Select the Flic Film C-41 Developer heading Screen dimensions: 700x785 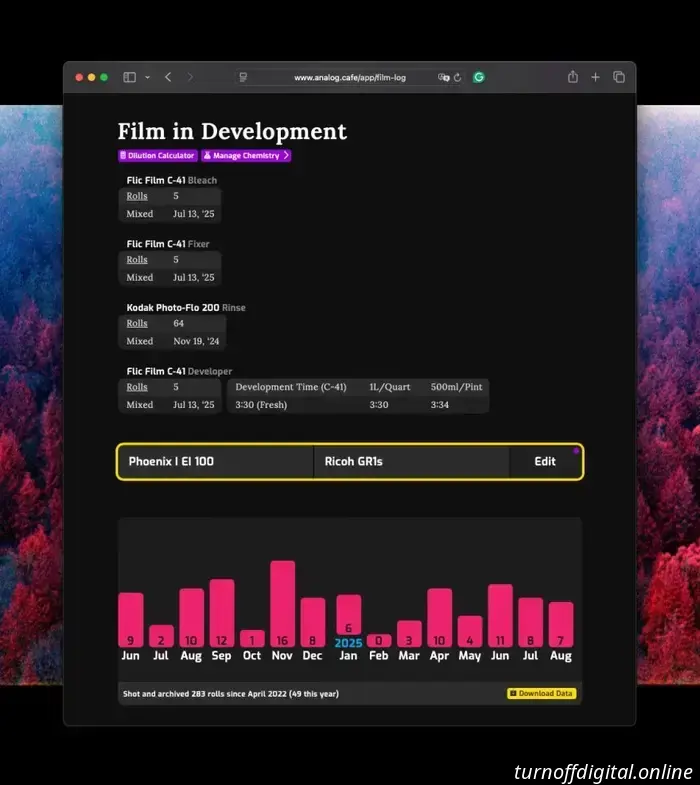tap(179, 371)
